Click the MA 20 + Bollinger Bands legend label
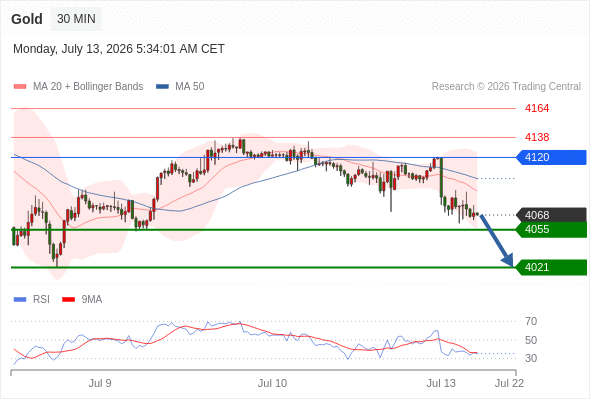This screenshot has height=400, width=590. click(x=88, y=87)
